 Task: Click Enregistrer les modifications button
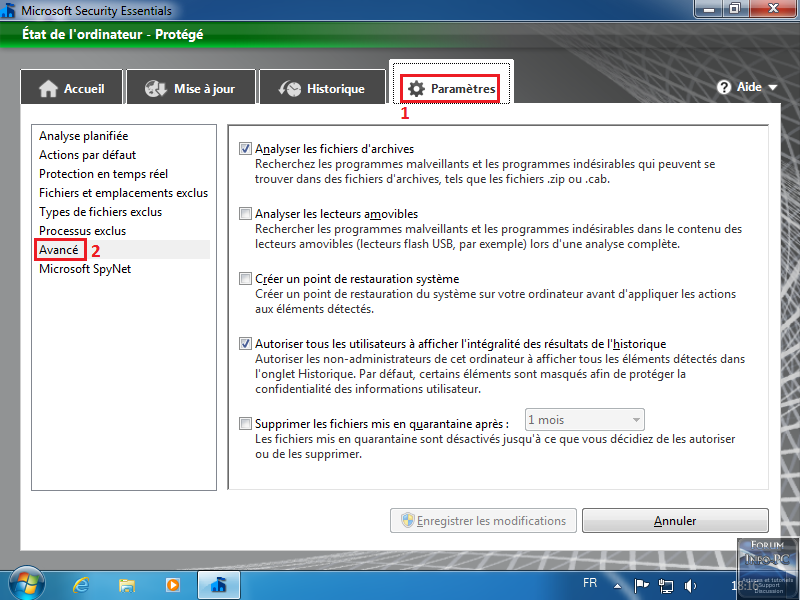click(483, 520)
